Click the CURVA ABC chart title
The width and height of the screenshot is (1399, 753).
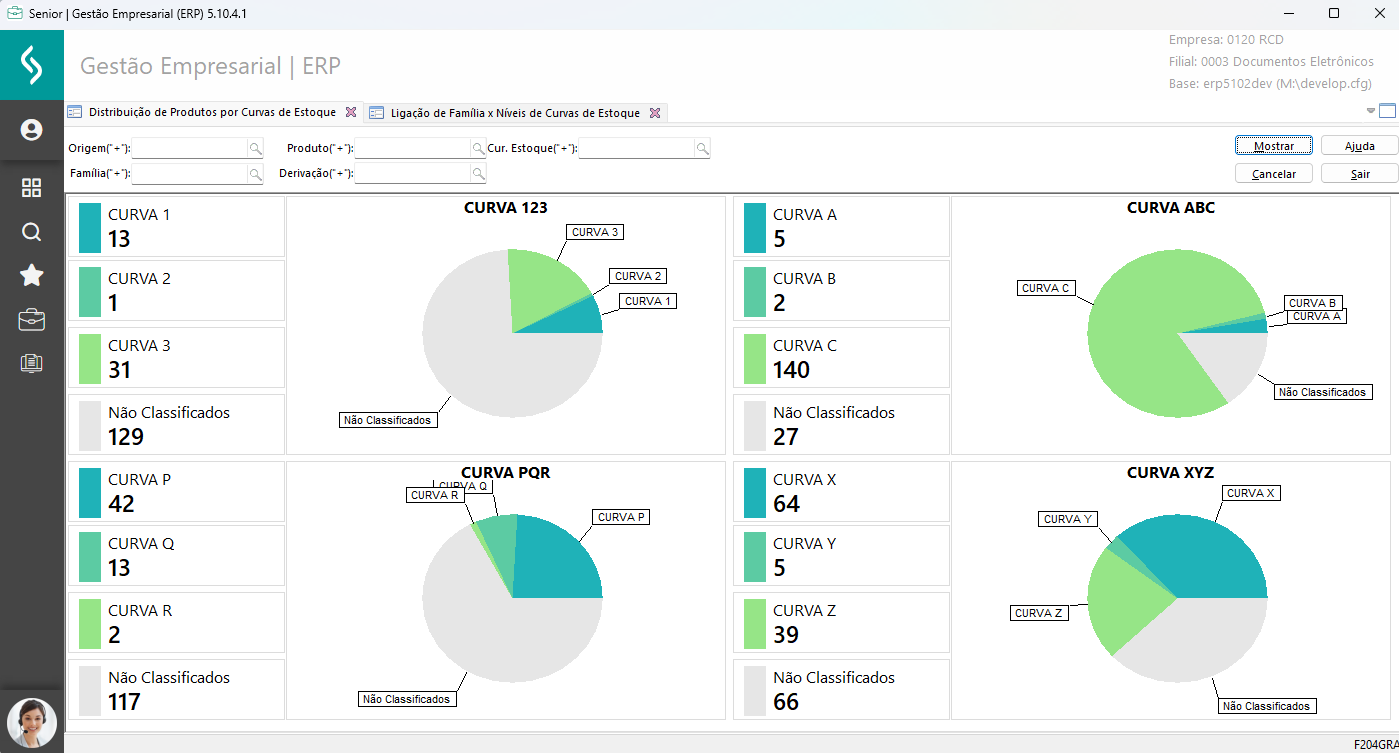click(x=1171, y=208)
